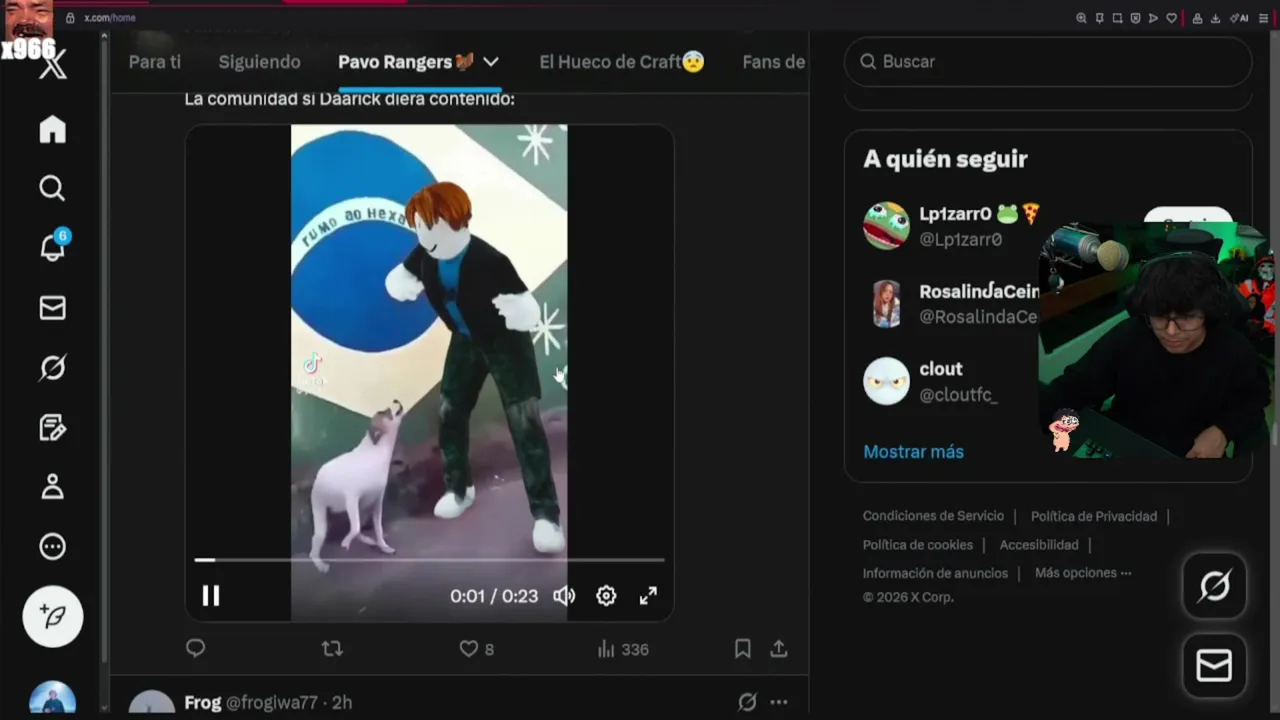Click browser AI tools icon
Image resolution: width=1280 pixels, height=720 pixels.
pyautogui.click(x=1239, y=18)
